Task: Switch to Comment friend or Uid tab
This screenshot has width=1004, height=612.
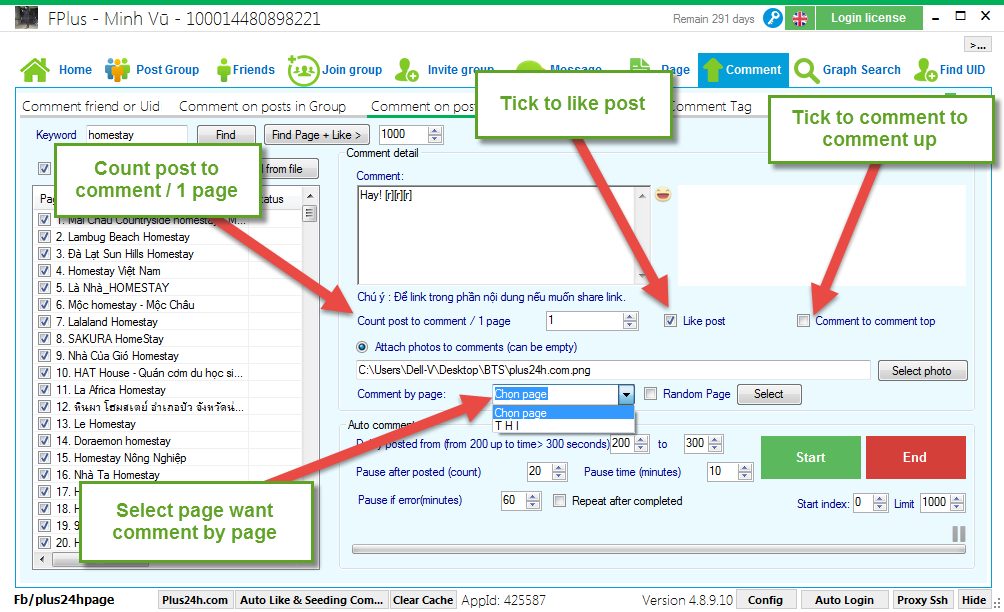Action: [91, 106]
